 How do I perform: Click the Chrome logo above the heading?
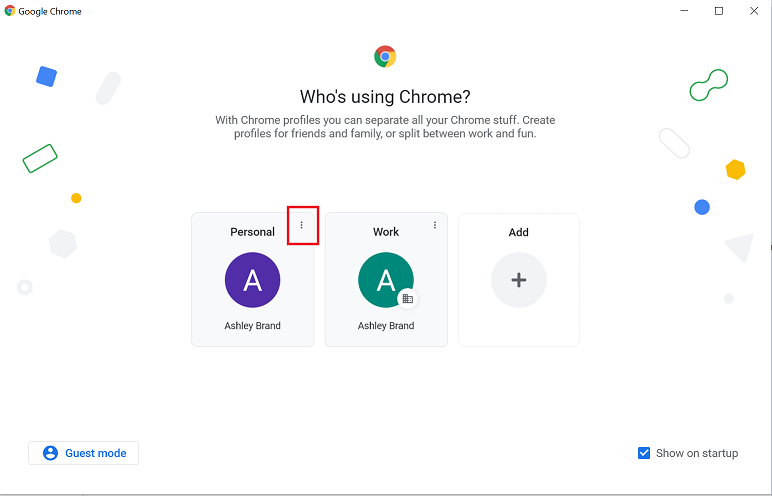[x=385, y=57]
